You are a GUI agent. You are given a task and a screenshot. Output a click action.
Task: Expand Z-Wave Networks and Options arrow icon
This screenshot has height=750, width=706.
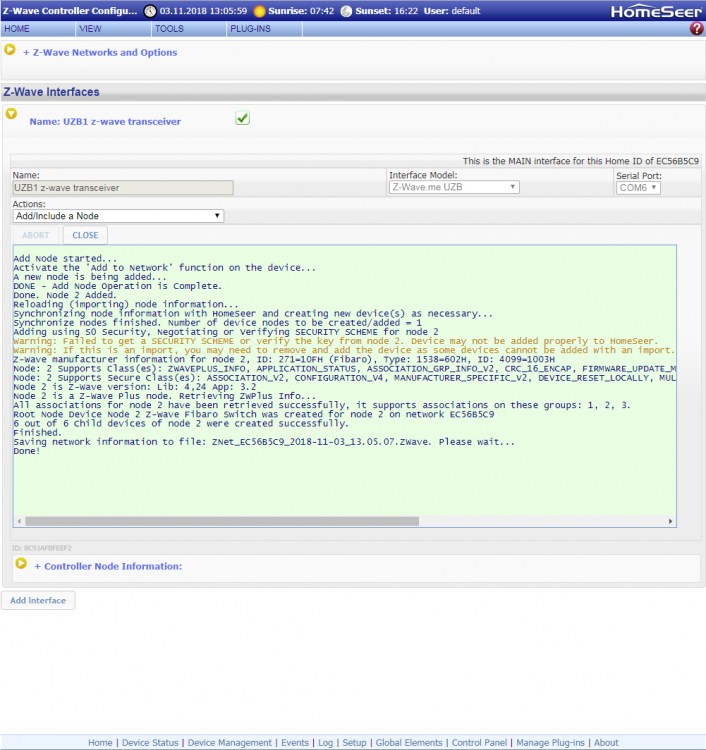click(x=11, y=49)
